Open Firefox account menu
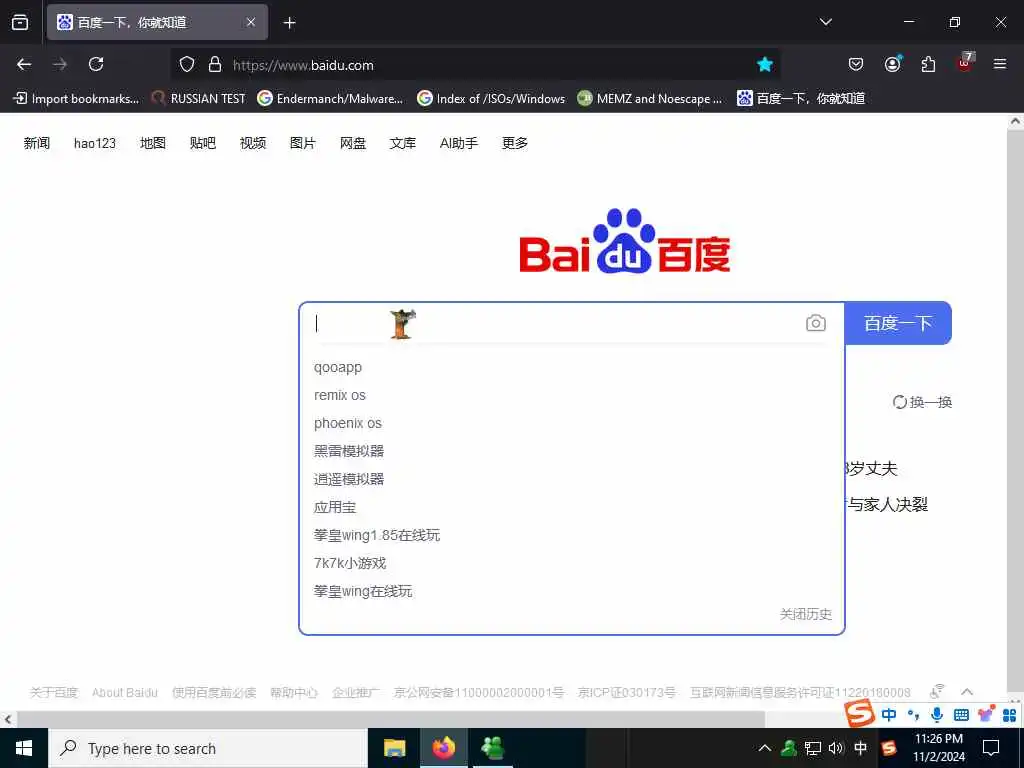This screenshot has width=1024, height=768. click(893, 63)
